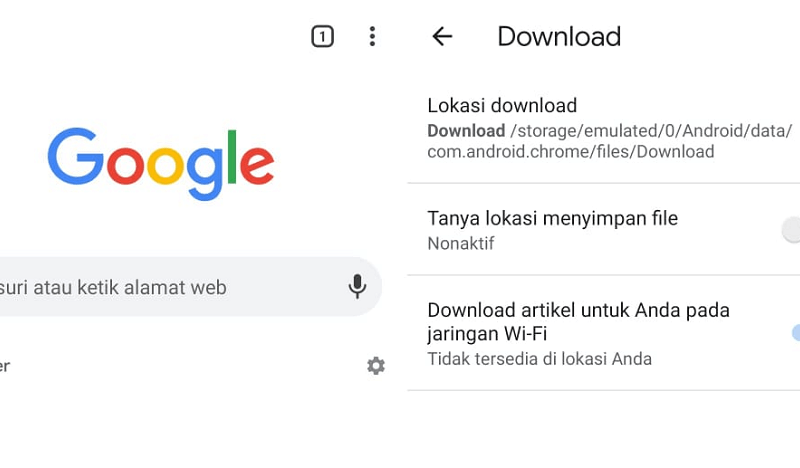Go back using the arrow beside Download
The width and height of the screenshot is (800, 468).
pyautogui.click(x=442, y=36)
